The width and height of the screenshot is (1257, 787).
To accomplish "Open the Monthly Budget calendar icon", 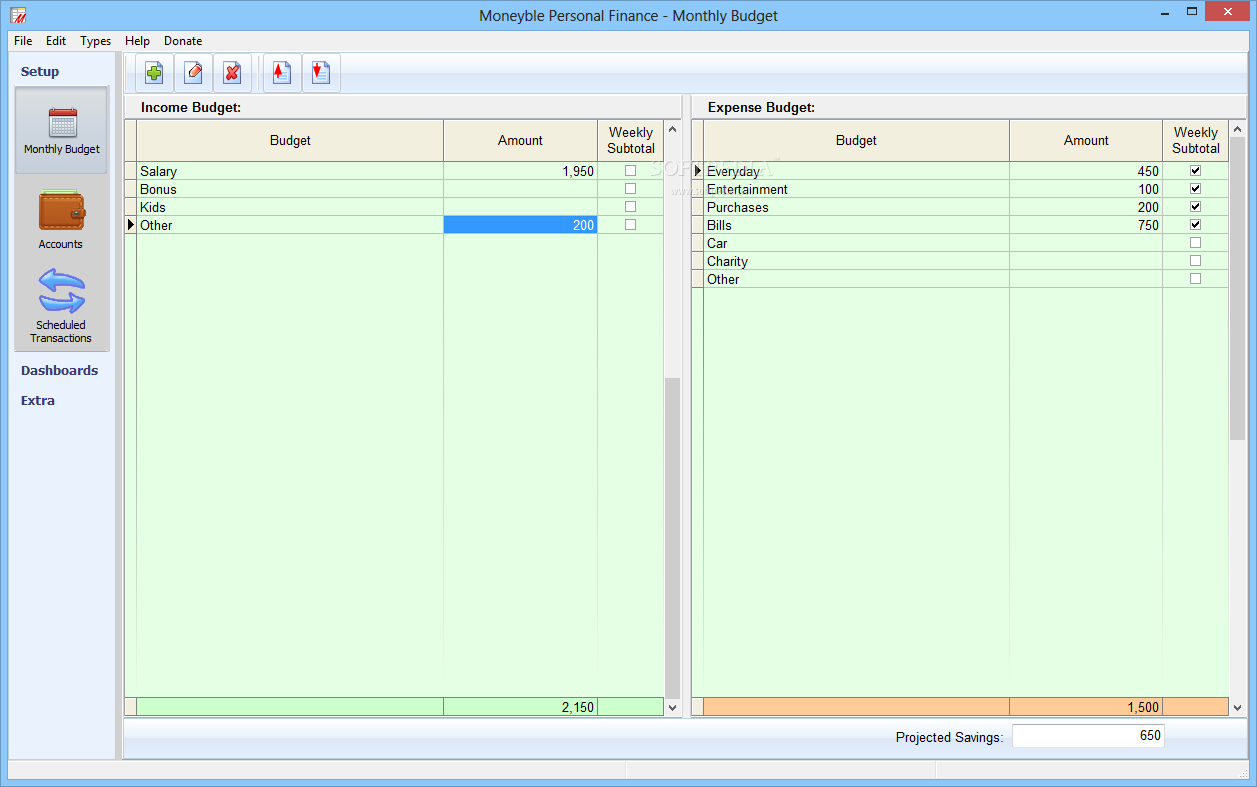I will (x=62, y=122).
